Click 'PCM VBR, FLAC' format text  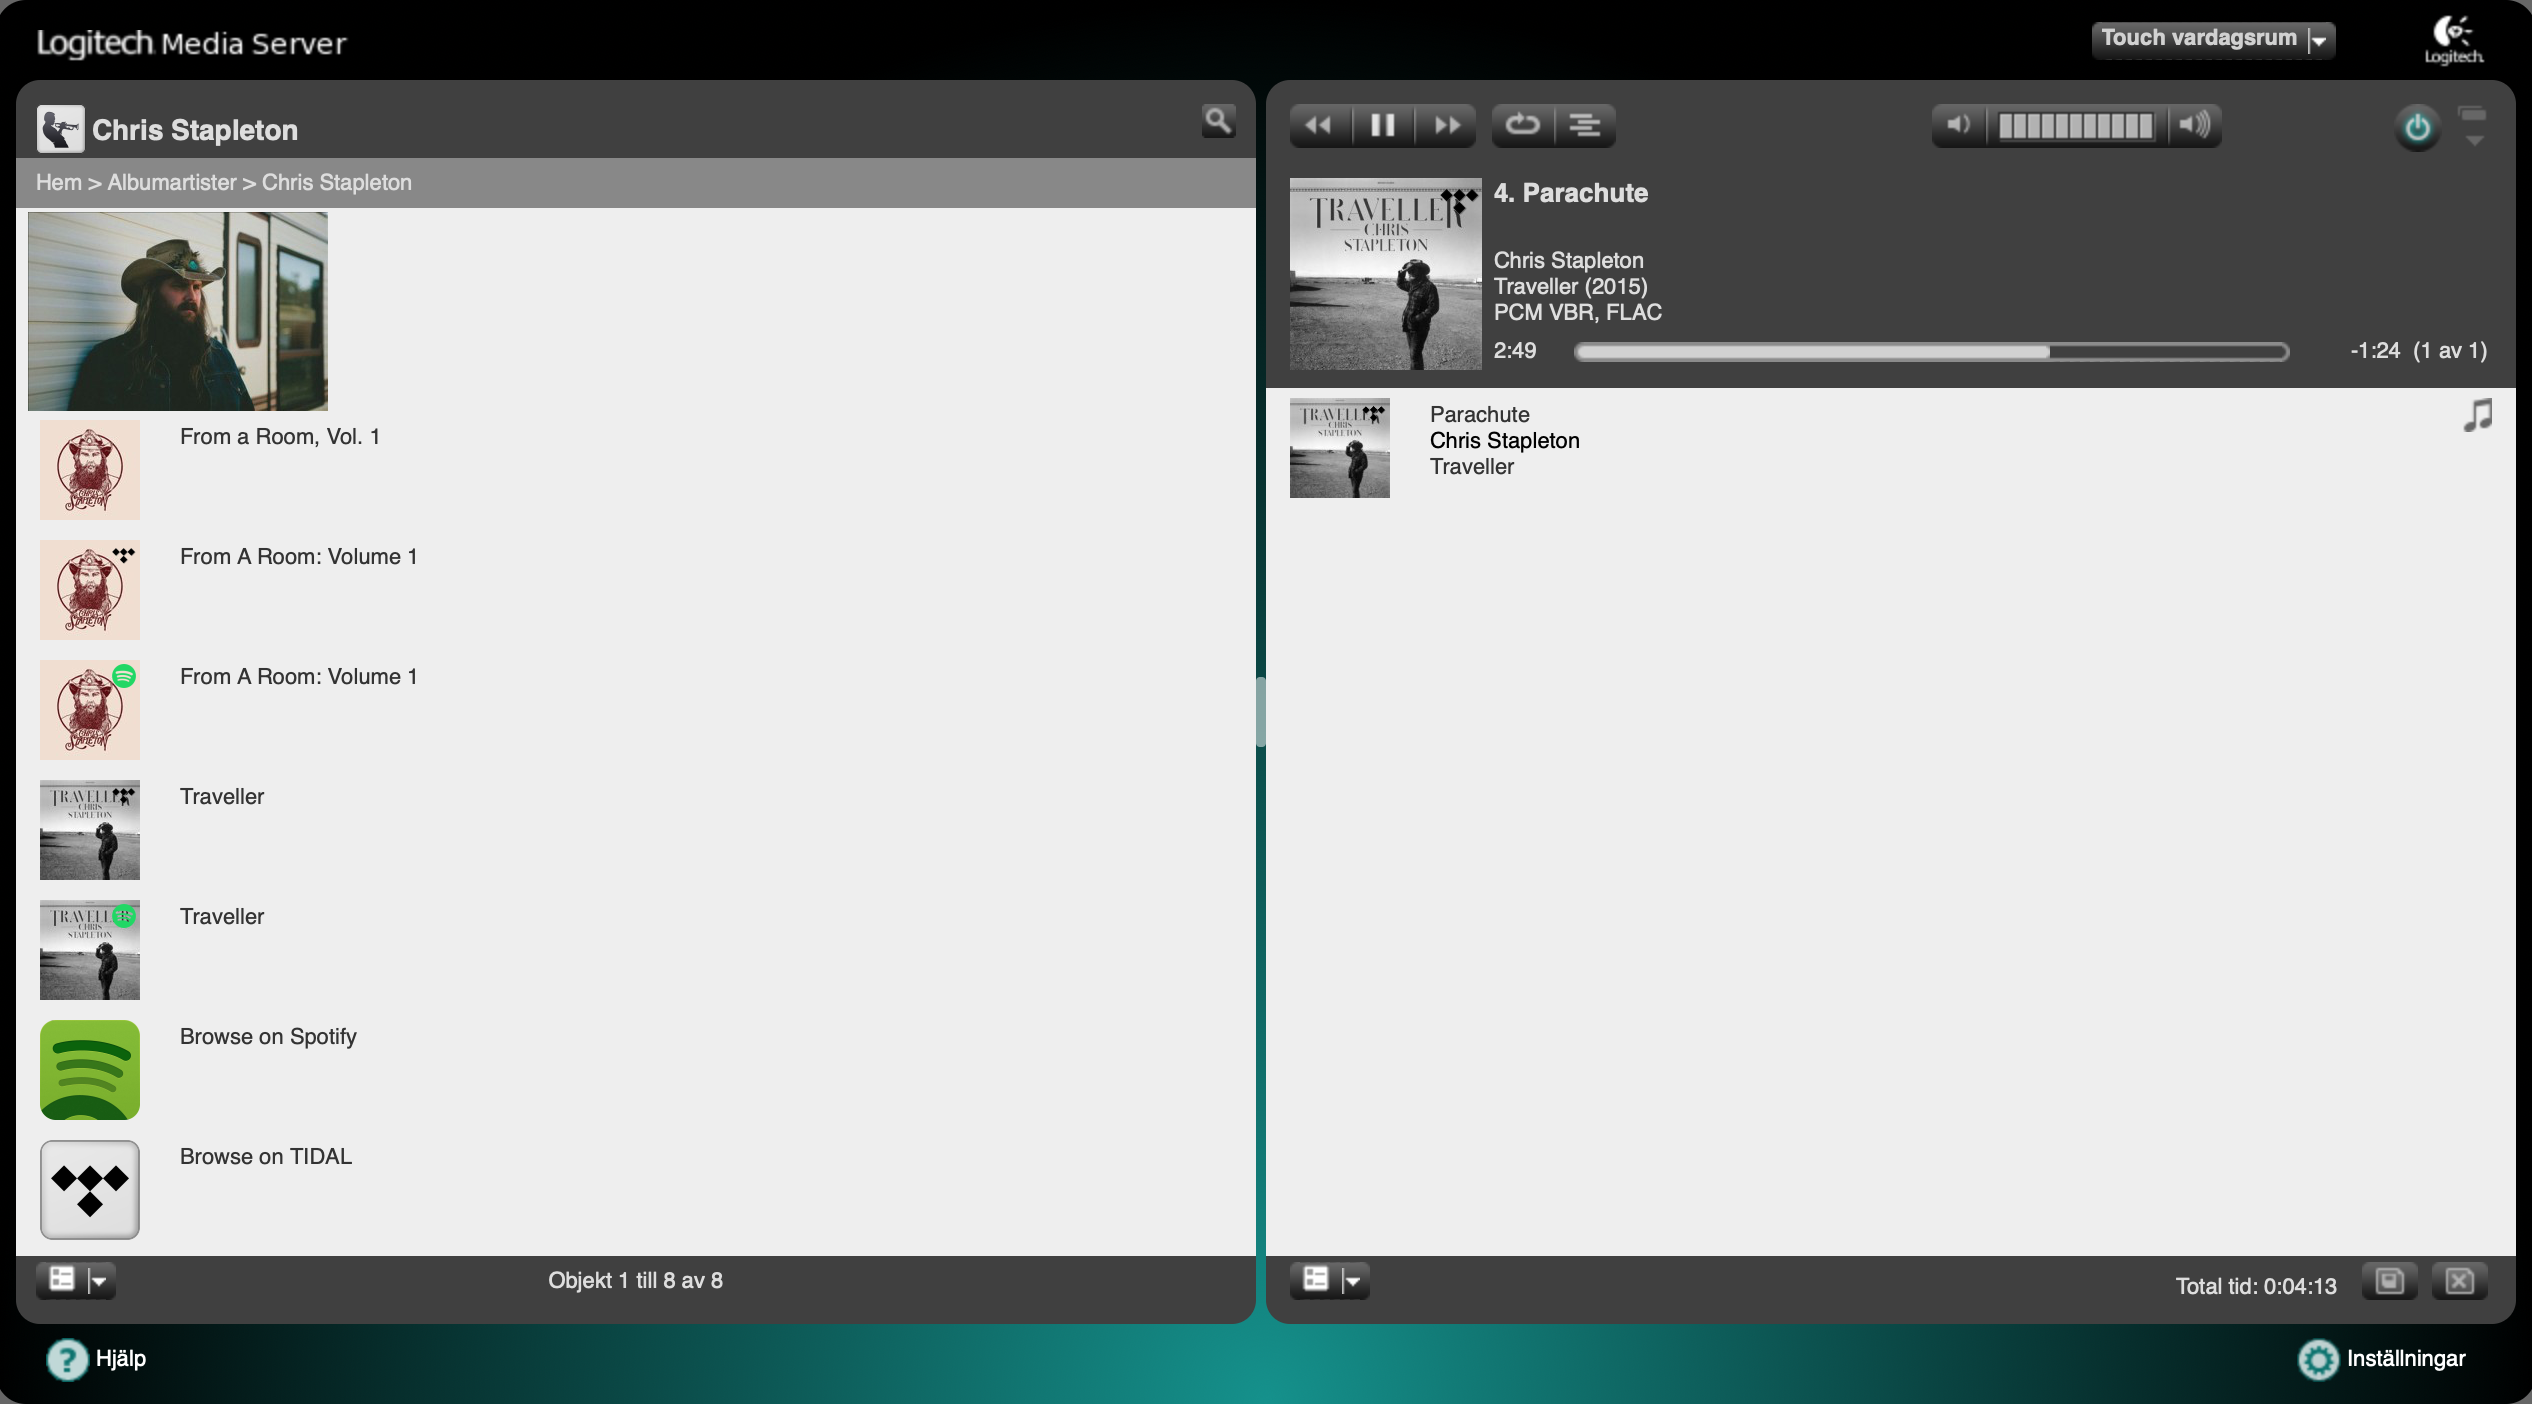[1578, 312]
